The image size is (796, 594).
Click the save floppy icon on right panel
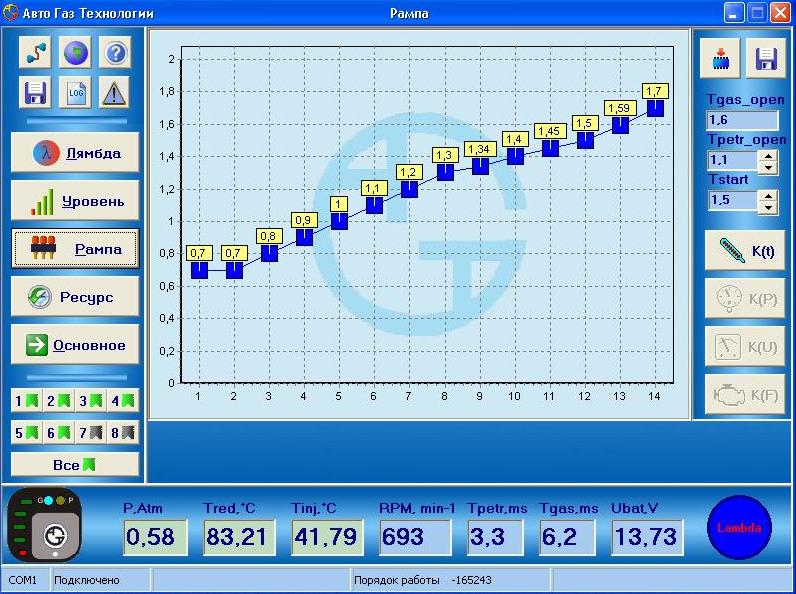pos(765,59)
